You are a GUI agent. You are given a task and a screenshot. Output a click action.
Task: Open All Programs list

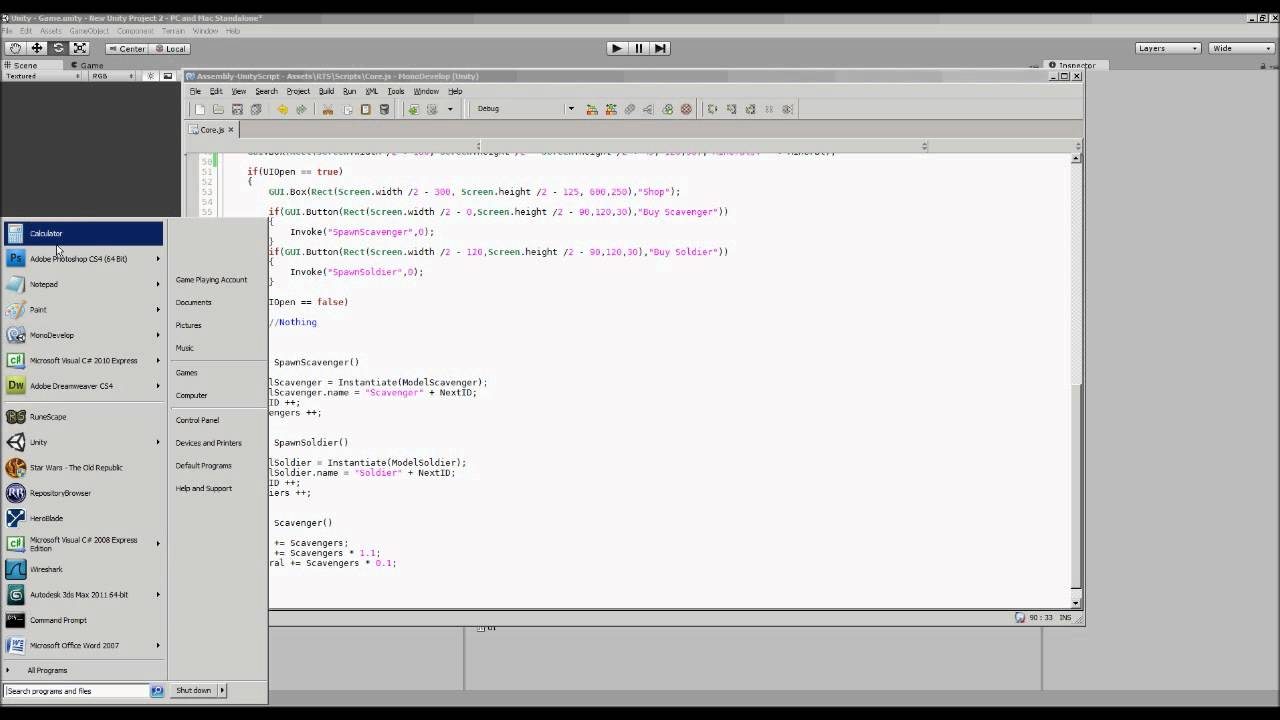pyautogui.click(x=47, y=670)
